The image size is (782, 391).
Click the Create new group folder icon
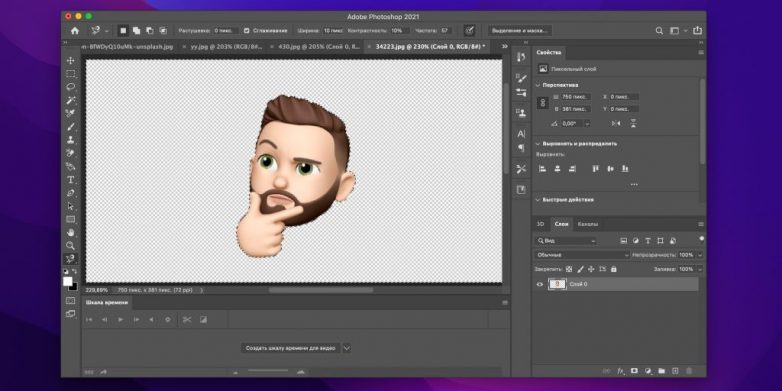[x=661, y=371]
